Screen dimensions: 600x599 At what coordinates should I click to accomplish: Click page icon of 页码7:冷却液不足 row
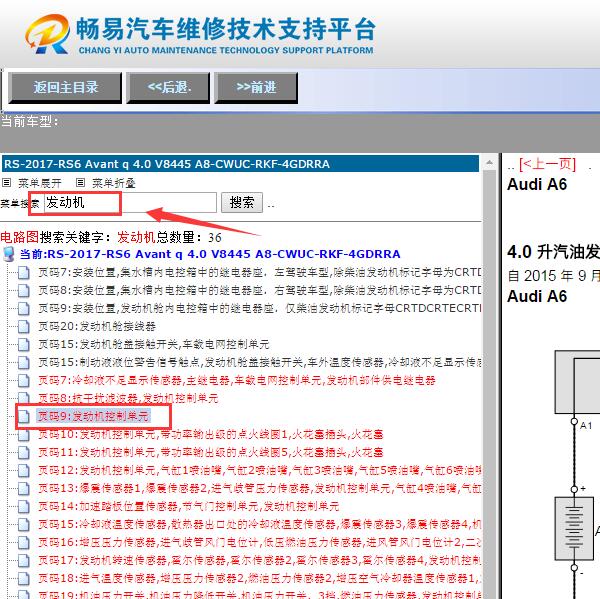coord(24,381)
